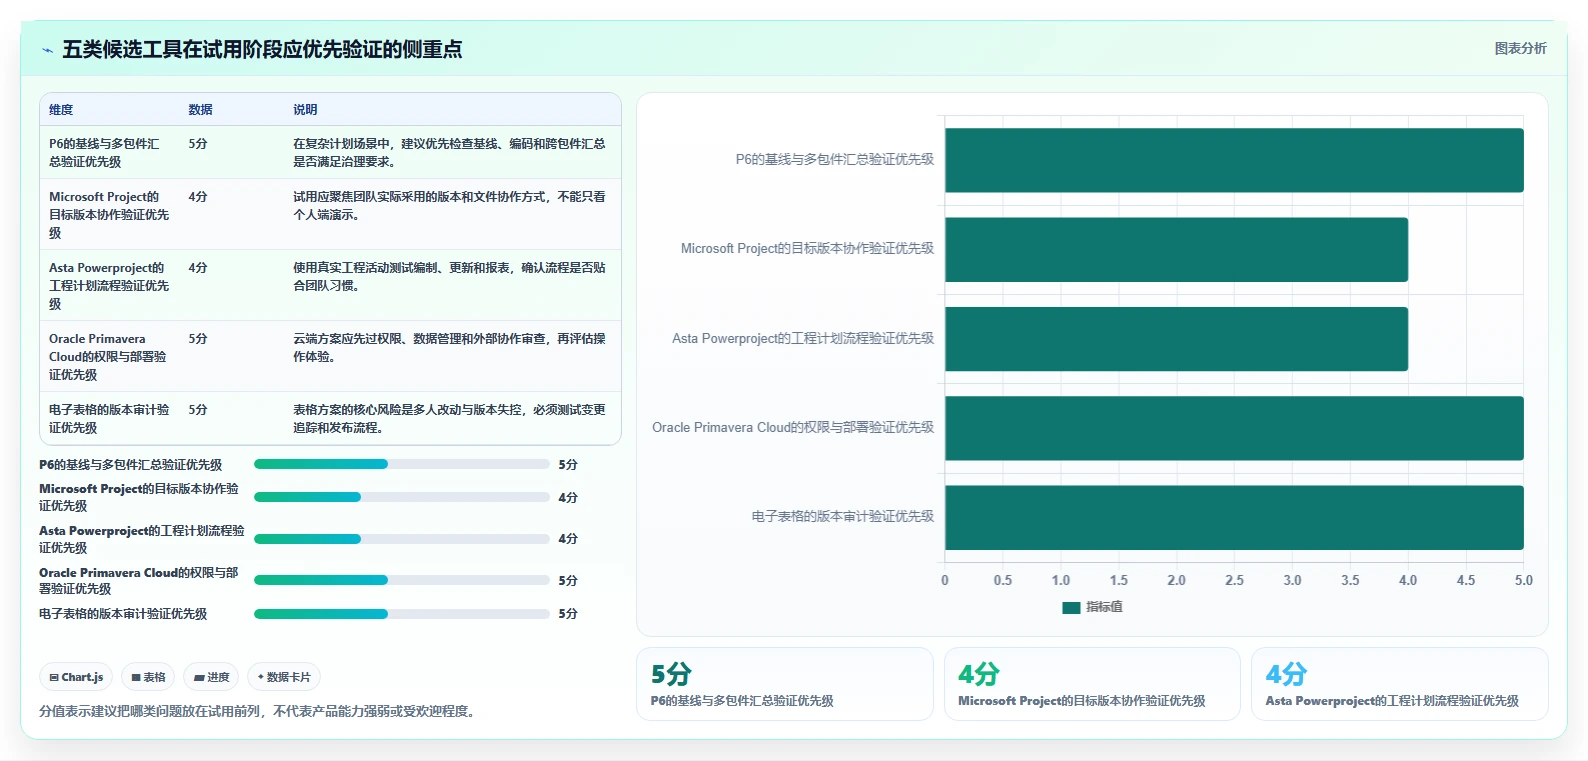This screenshot has height=761, width=1588.
Task: Click the 5.0 tick on chart x-axis
Action: [x=1523, y=580]
